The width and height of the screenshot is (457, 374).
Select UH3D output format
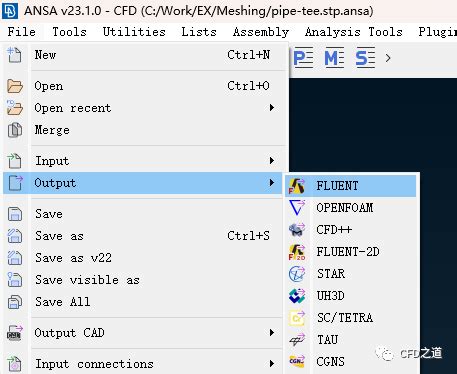(351, 296)
